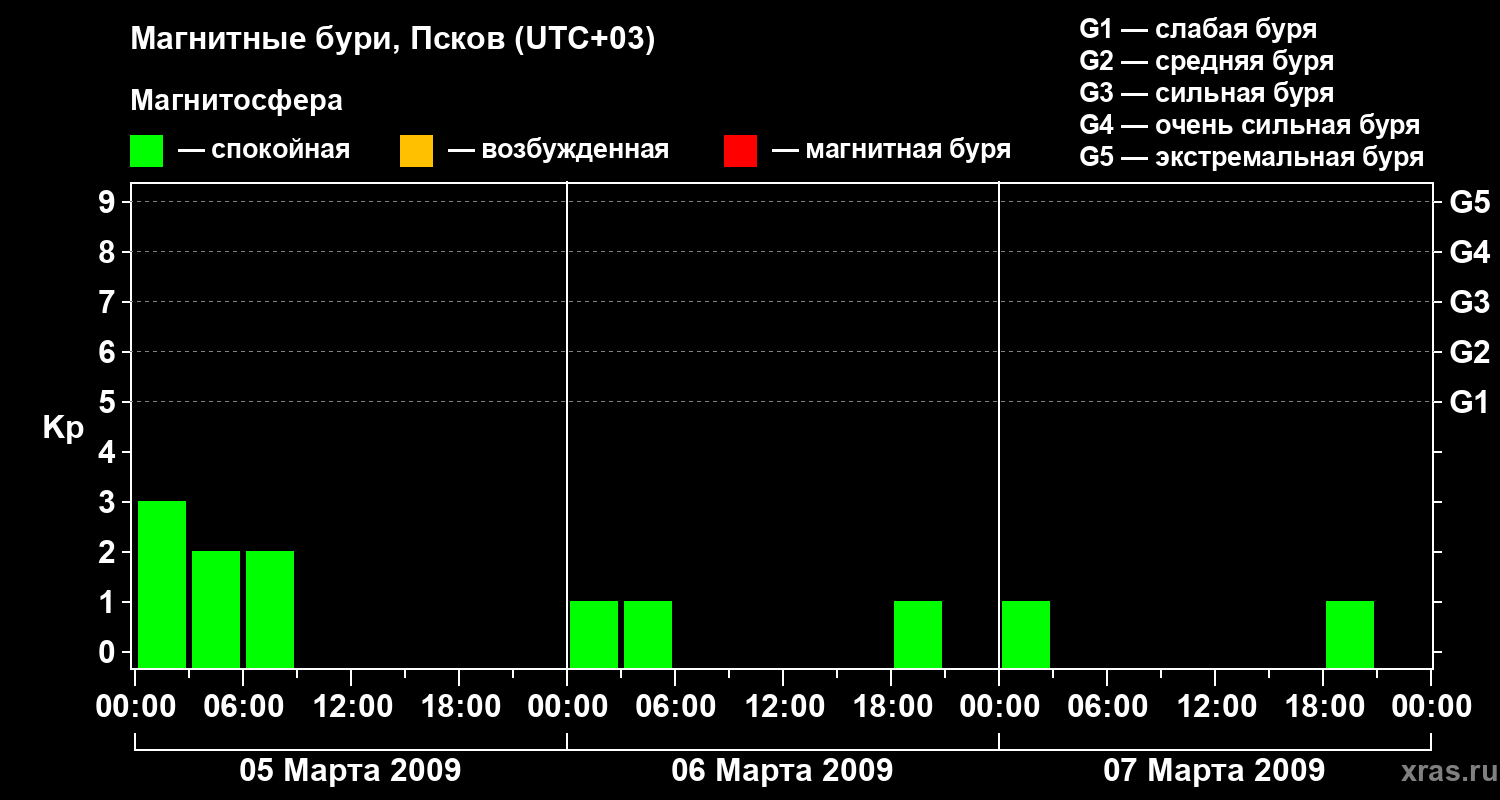Select the Kp 3 bar on 05 Марта
1500x800 pixels.
point(162,584)
